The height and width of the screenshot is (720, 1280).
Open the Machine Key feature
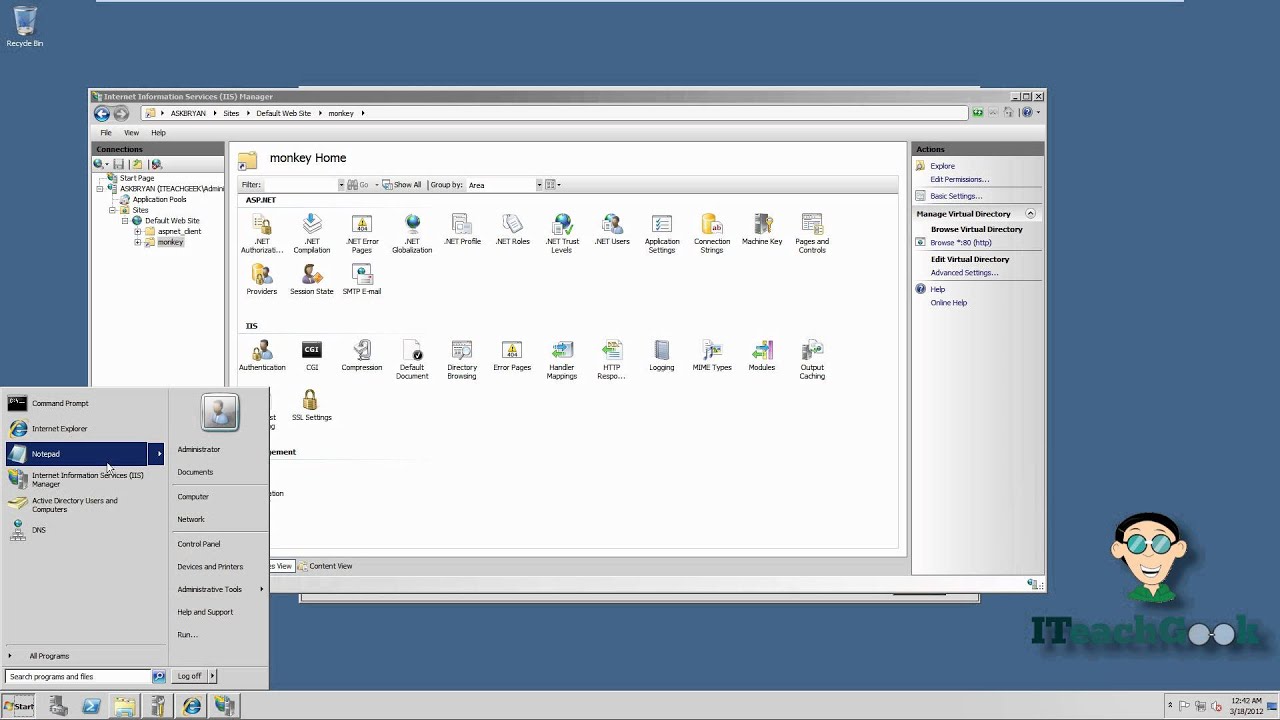click(x=762, y=229)
